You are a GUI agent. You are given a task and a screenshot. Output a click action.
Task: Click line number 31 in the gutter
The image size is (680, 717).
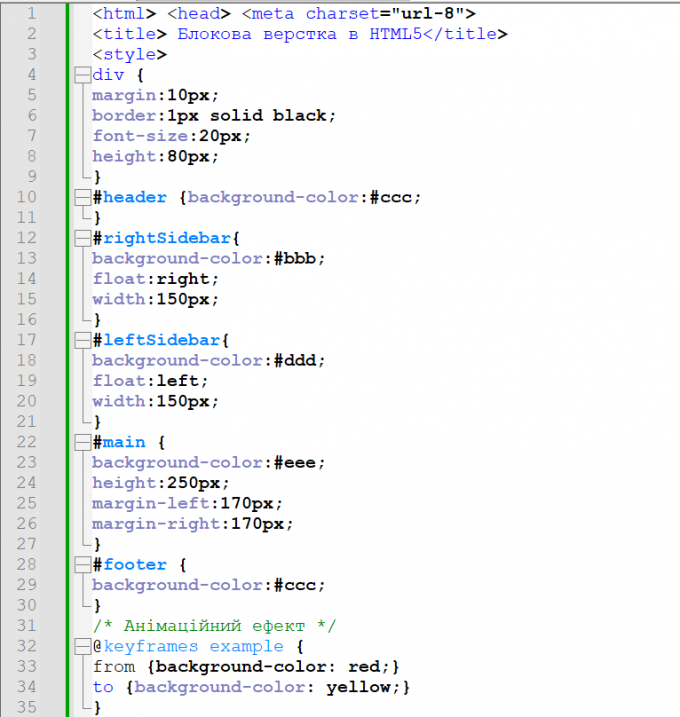tap(27, 626)
